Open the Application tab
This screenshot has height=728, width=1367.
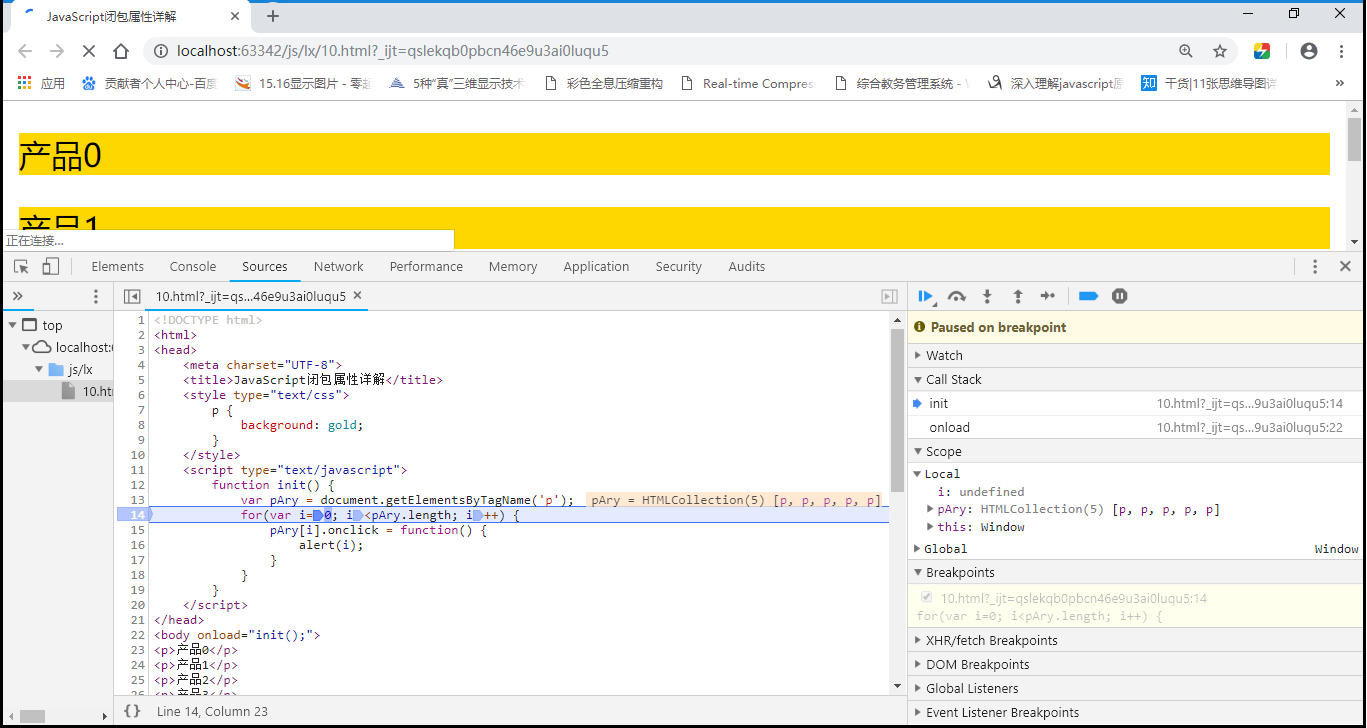click(x=596, y=267)
